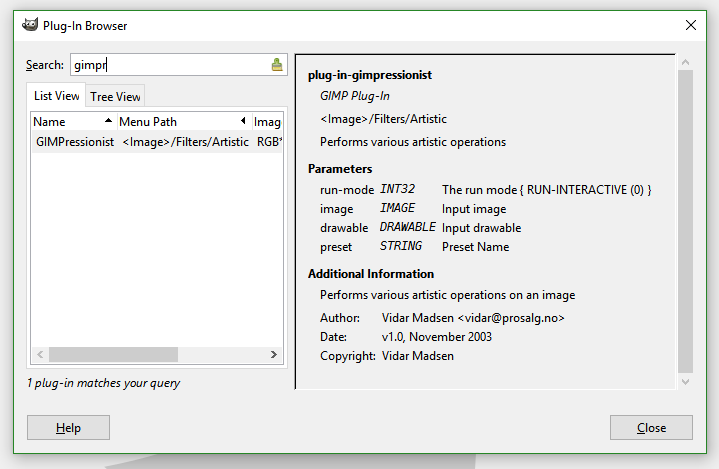Close the Plug-In Browser window with X
This screenshot has height=469, width=719.
691,25
